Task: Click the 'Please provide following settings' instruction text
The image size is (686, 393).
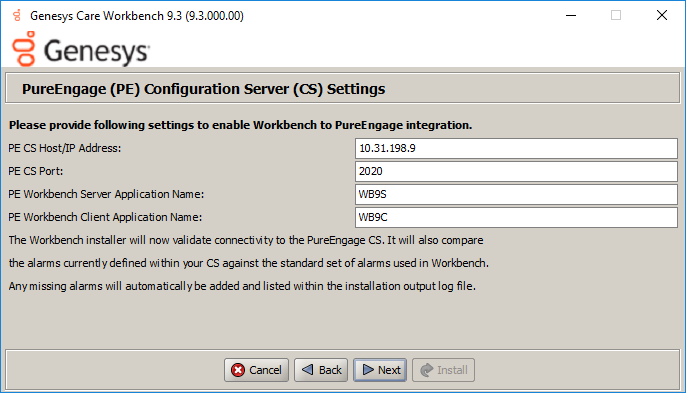Action: click(x=240, y=125)
